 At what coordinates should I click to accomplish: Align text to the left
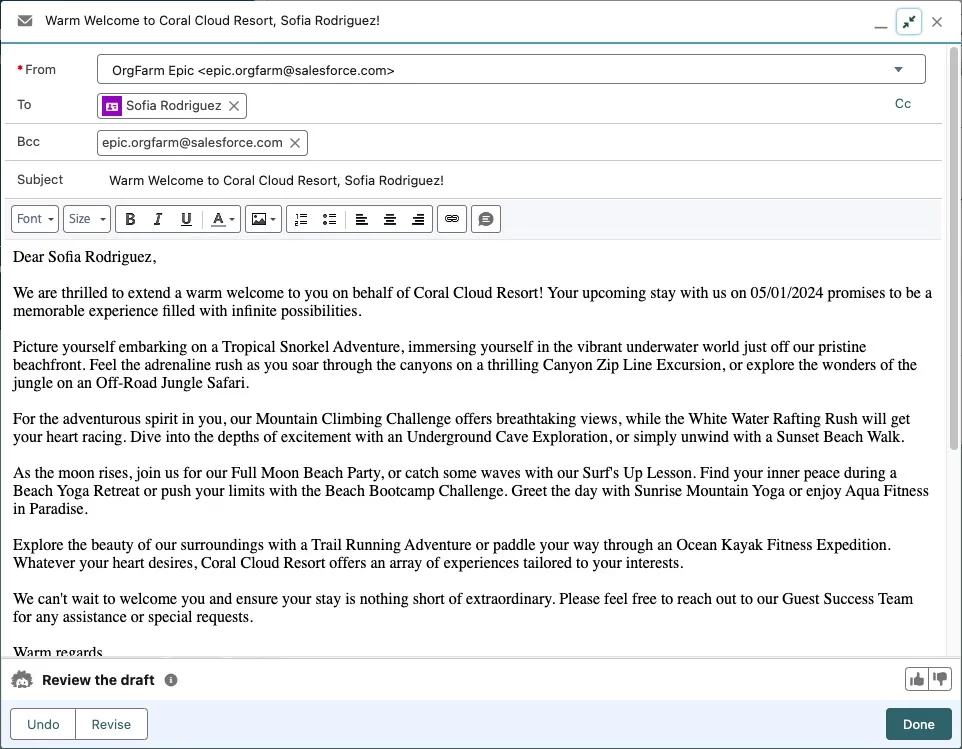tap(362, 219)
